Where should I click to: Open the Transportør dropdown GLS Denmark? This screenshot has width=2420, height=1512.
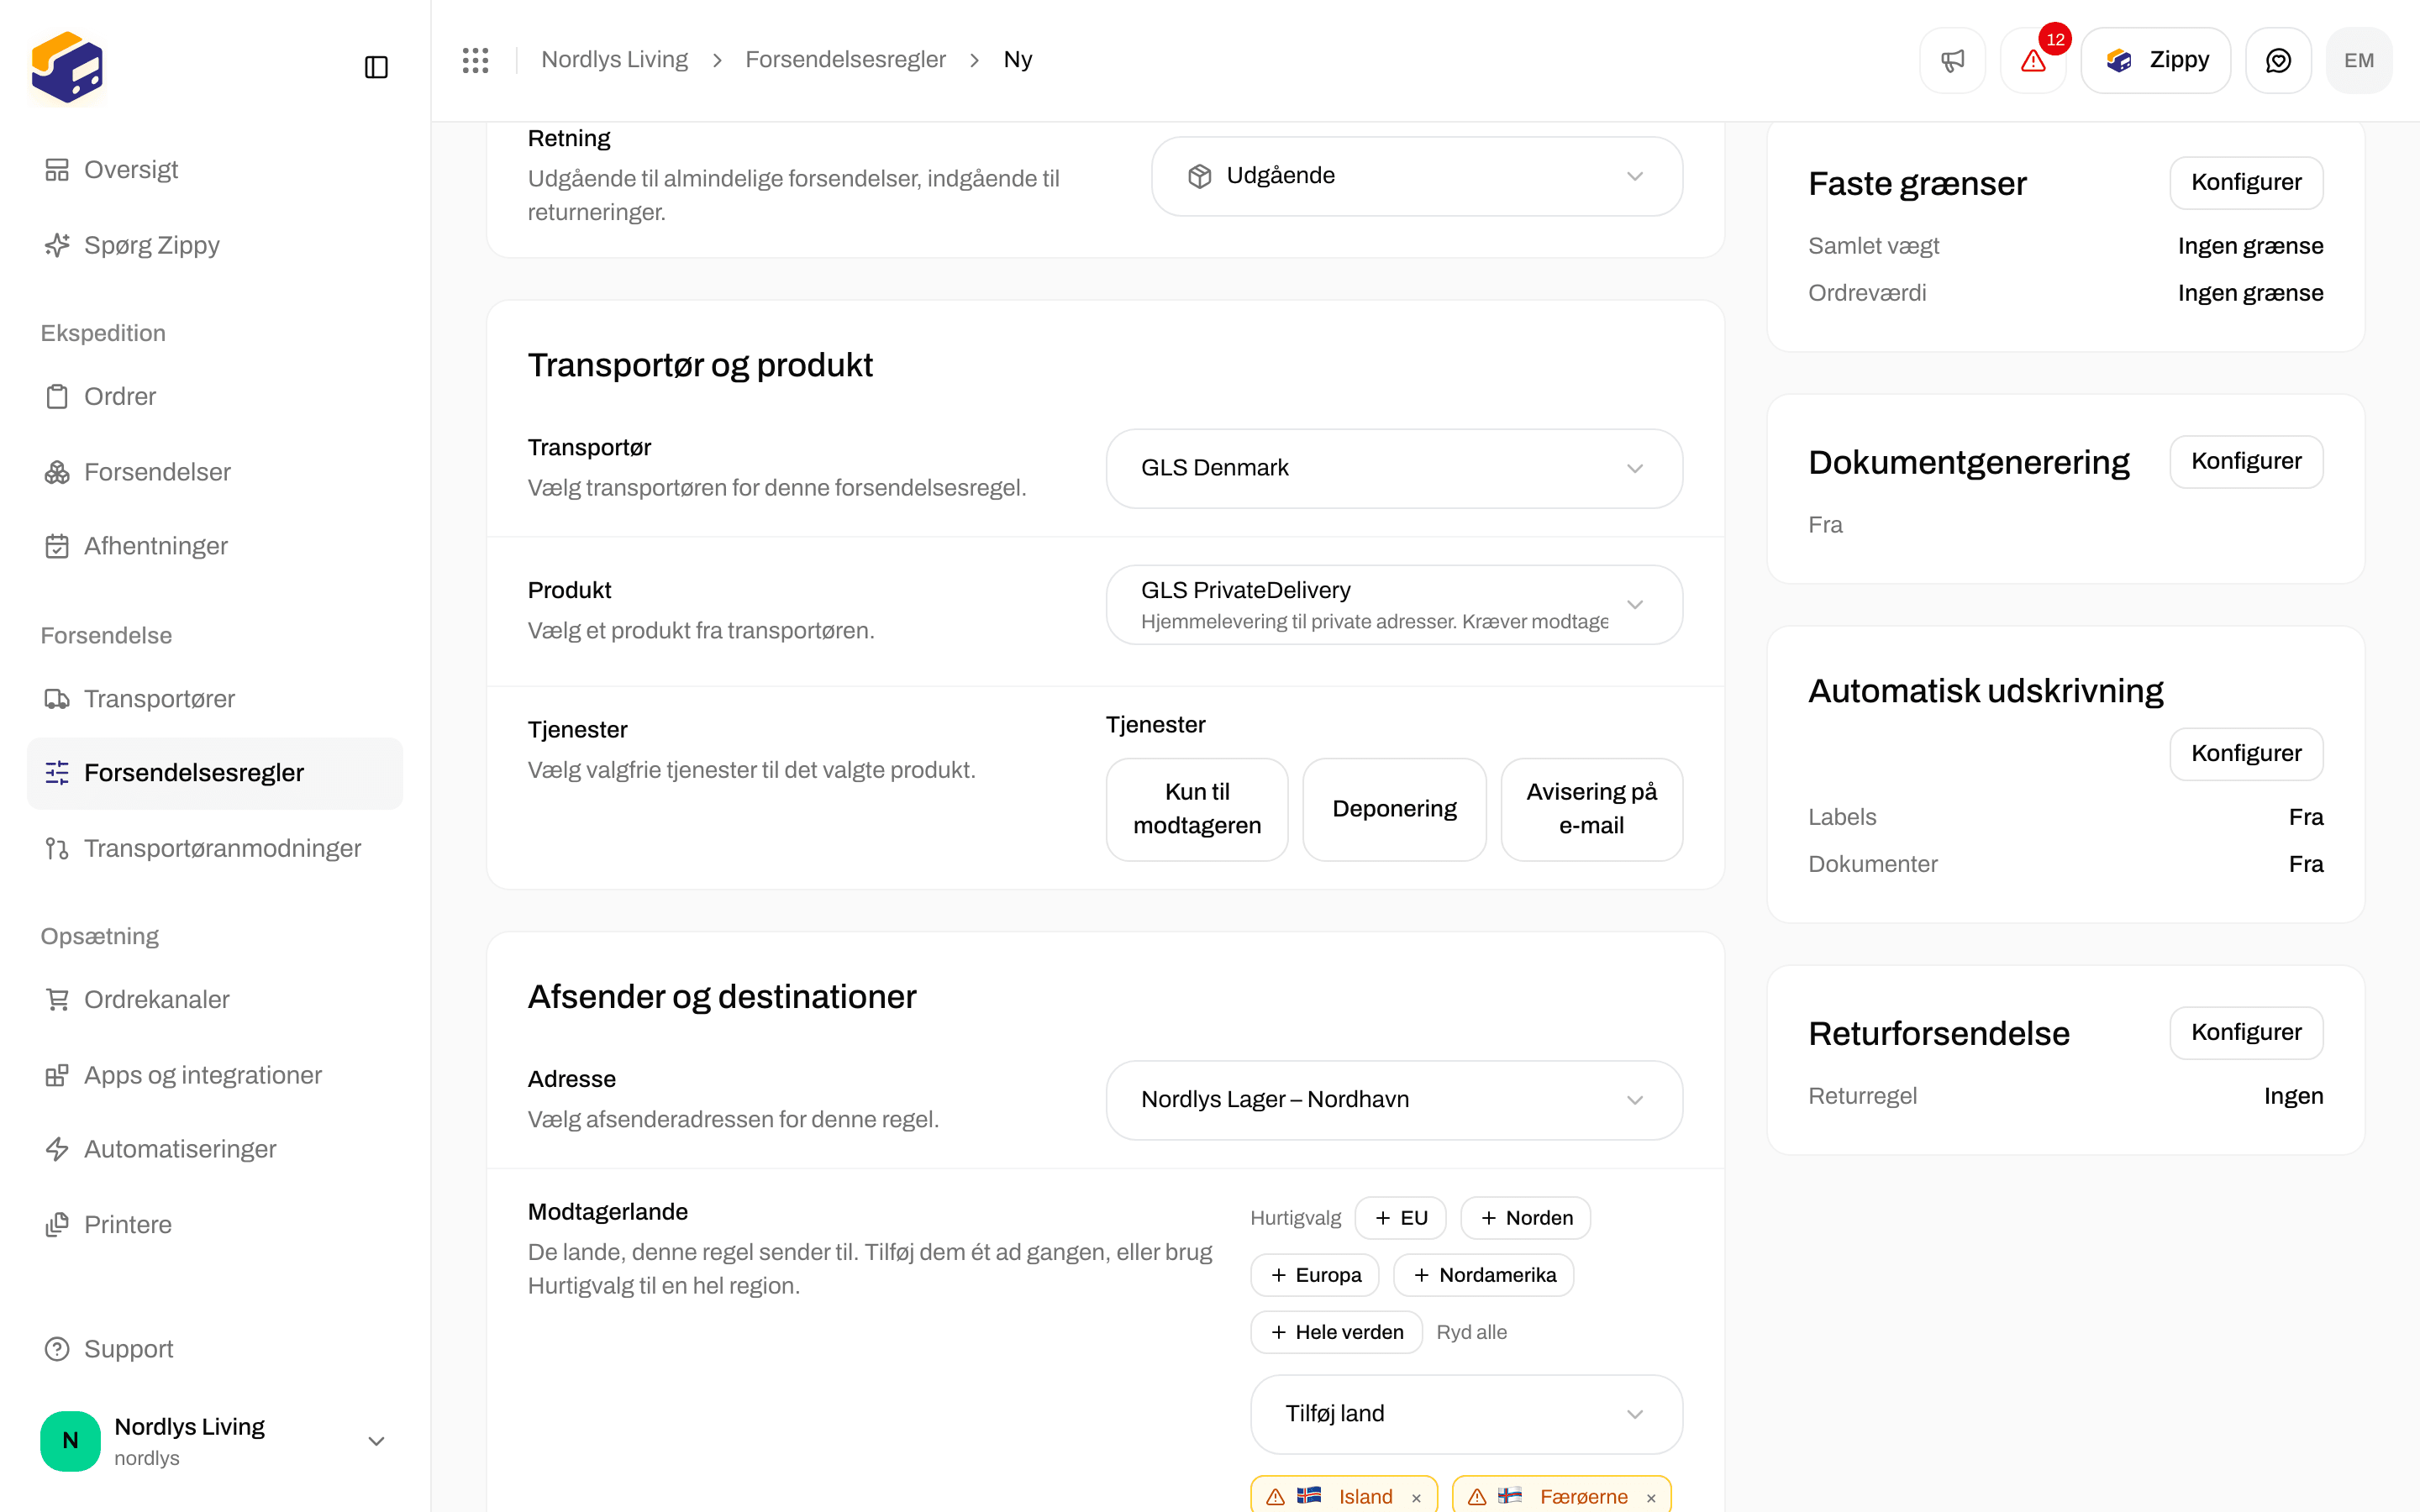(1394, 468)
